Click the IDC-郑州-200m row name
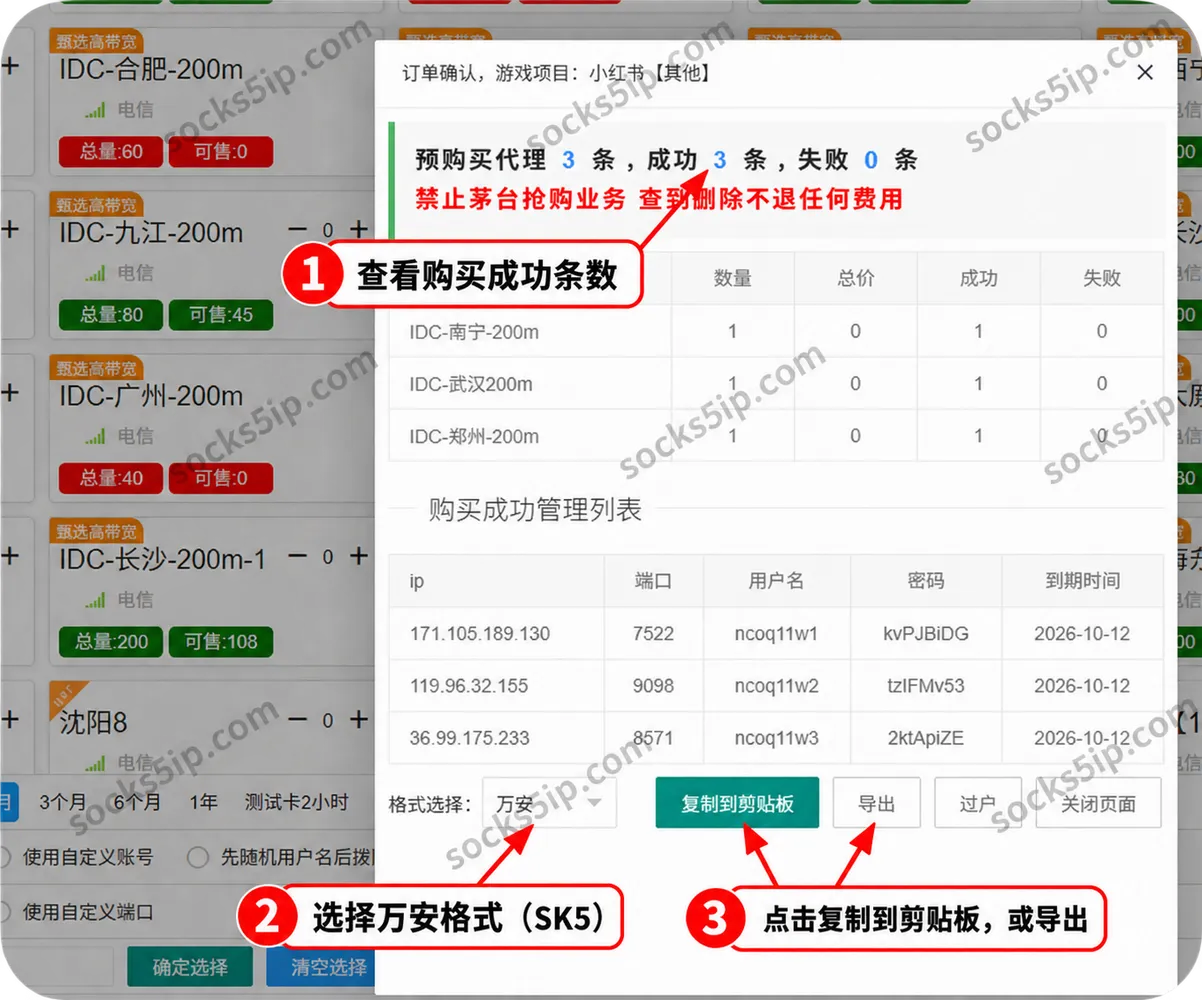Screen dimensions: 1202x1000 point(474,436)
